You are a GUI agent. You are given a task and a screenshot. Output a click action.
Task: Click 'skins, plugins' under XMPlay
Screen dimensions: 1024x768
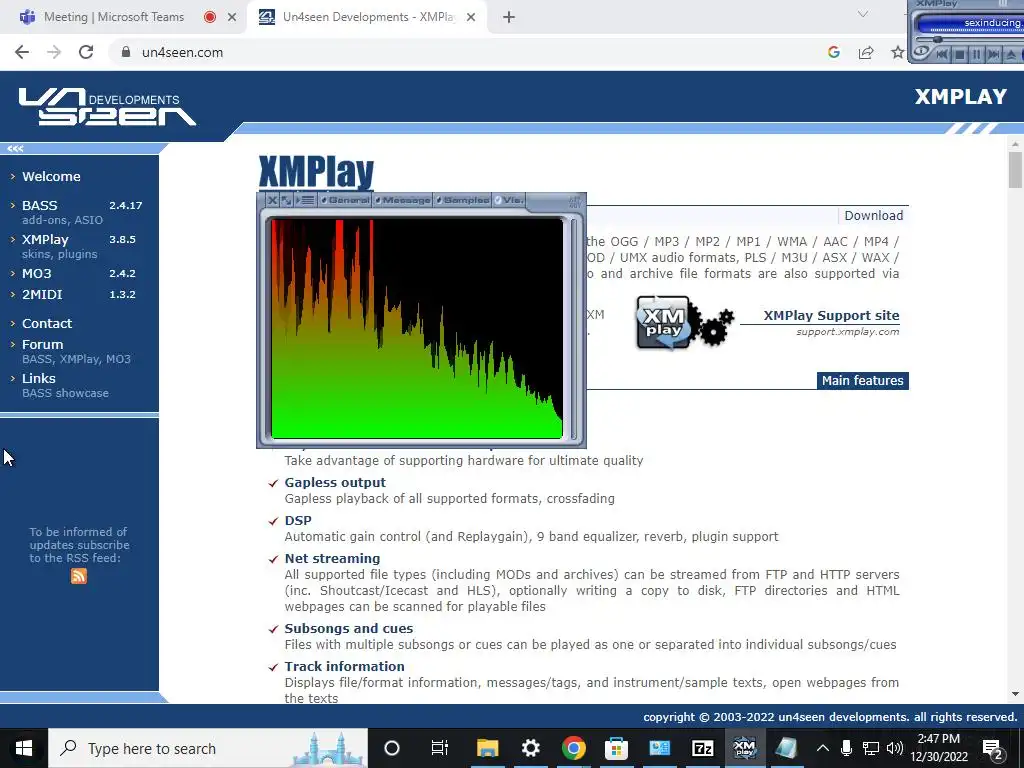coord(59,254)
